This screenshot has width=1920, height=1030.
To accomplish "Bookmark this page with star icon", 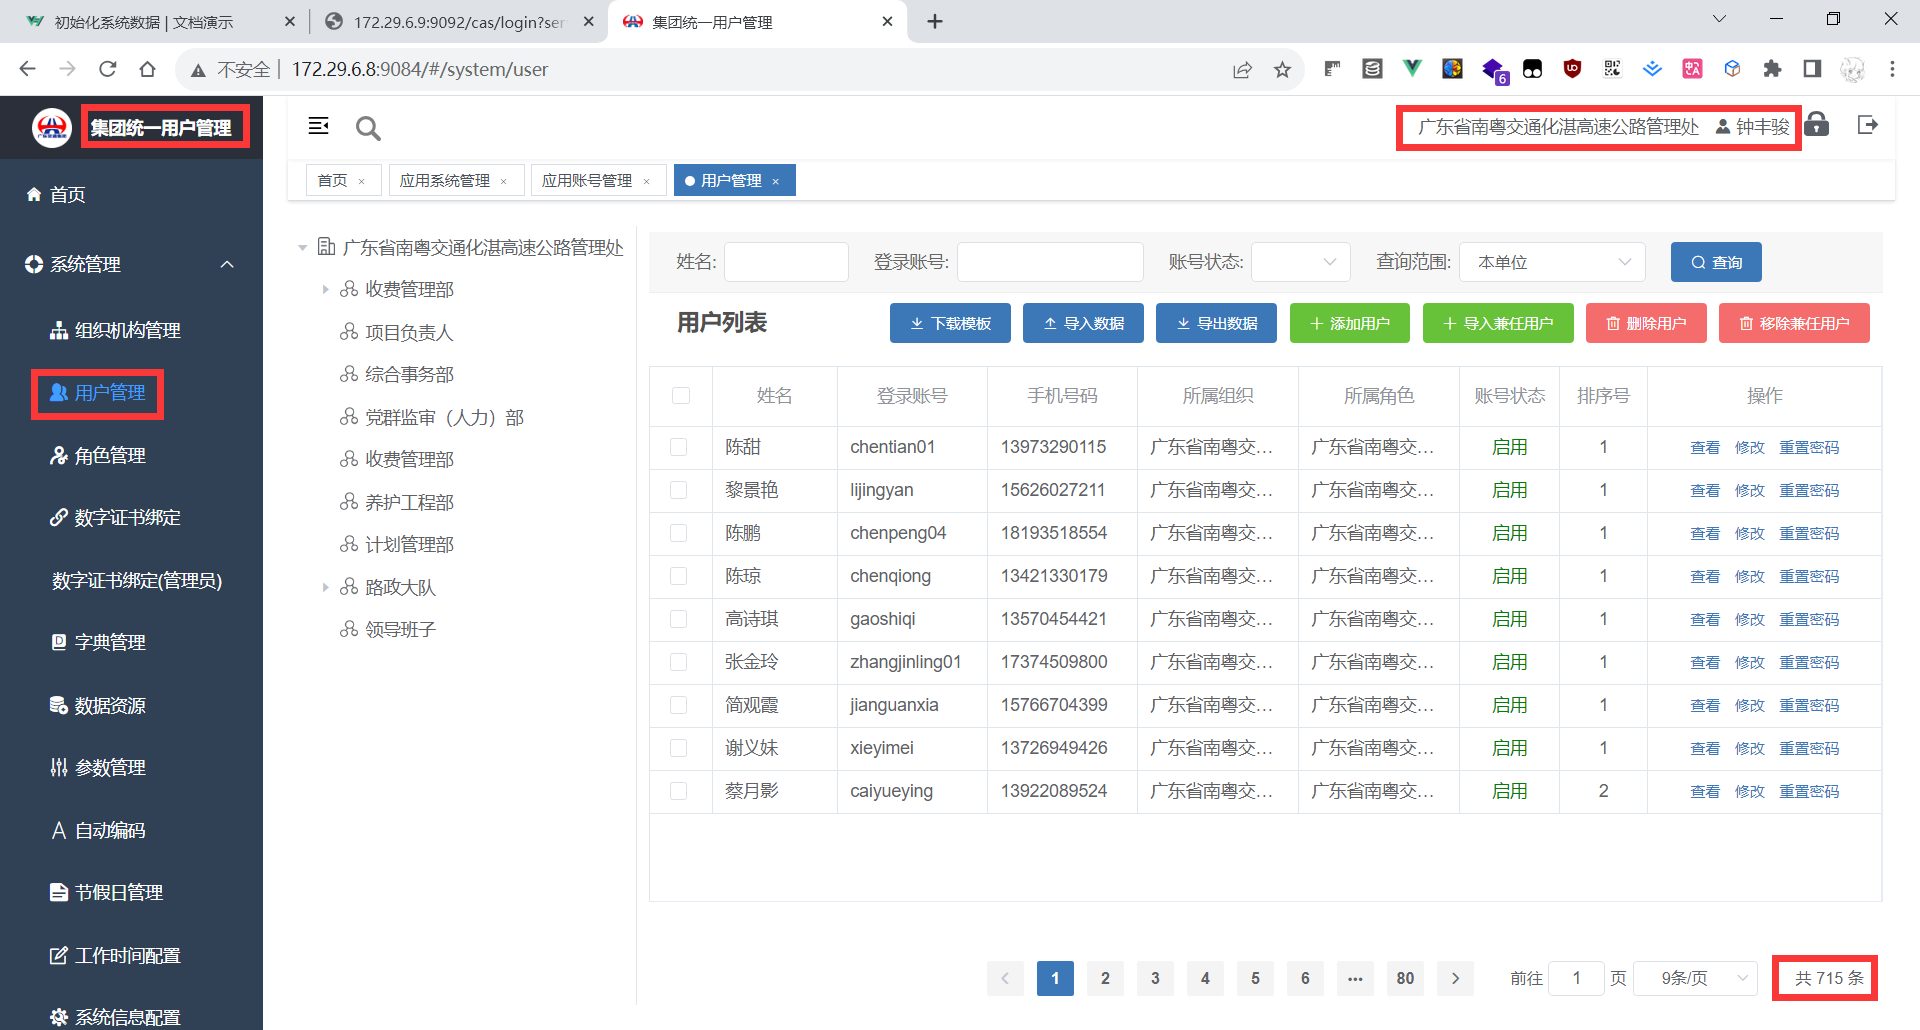I will [x=1282, y=69].
